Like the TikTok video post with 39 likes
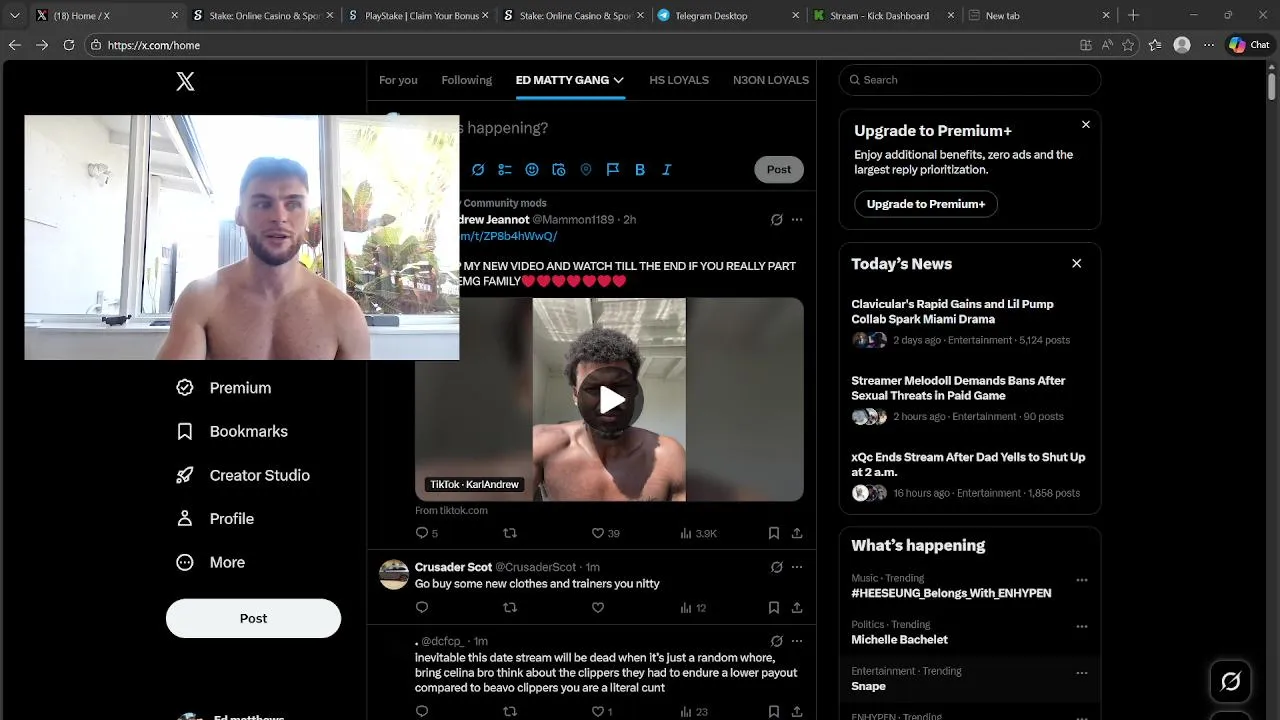Image resolution: width=1280 pixels, height=720 pixels. click(x=598, y=533)
